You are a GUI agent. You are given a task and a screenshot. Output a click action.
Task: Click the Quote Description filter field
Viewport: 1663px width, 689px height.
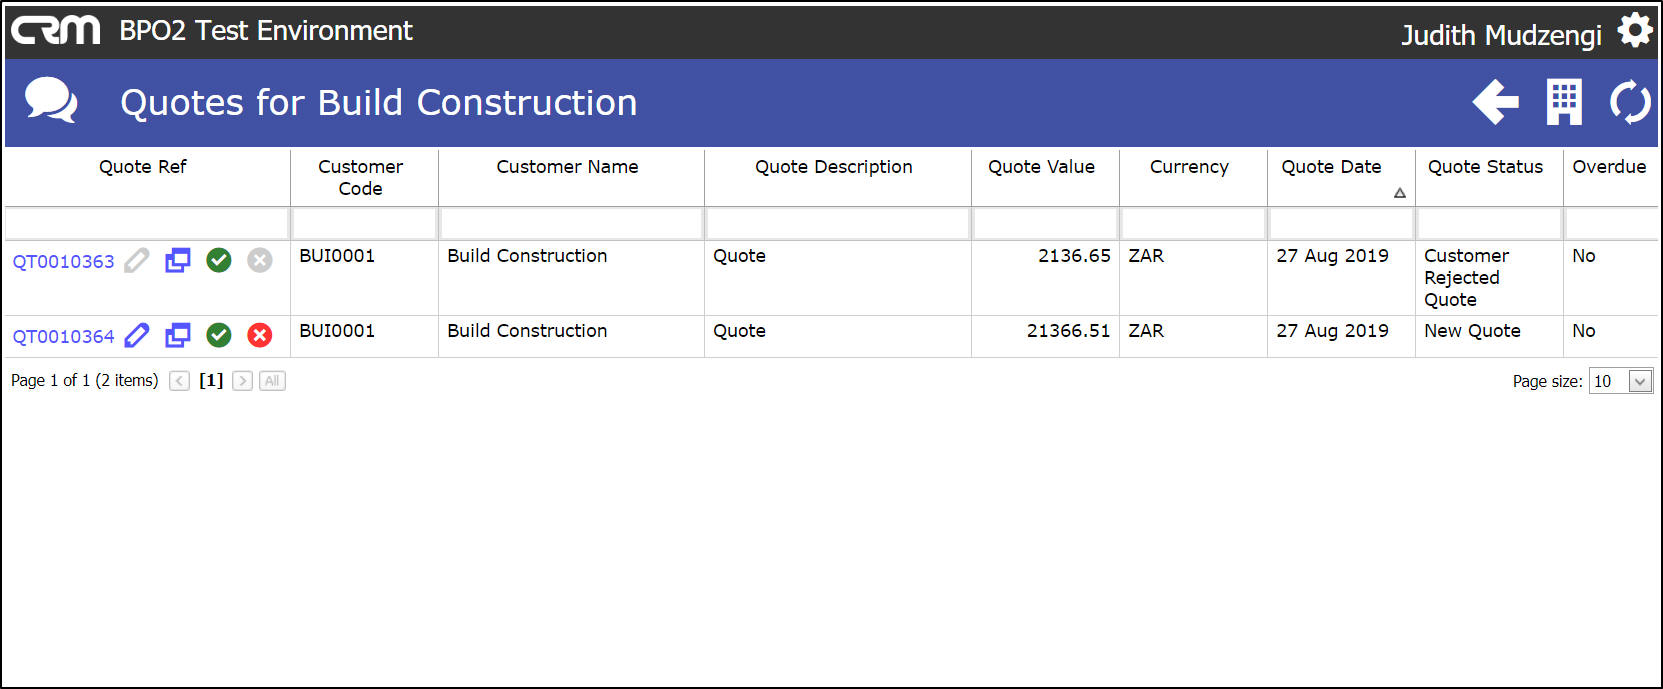(x=837, y=223)
